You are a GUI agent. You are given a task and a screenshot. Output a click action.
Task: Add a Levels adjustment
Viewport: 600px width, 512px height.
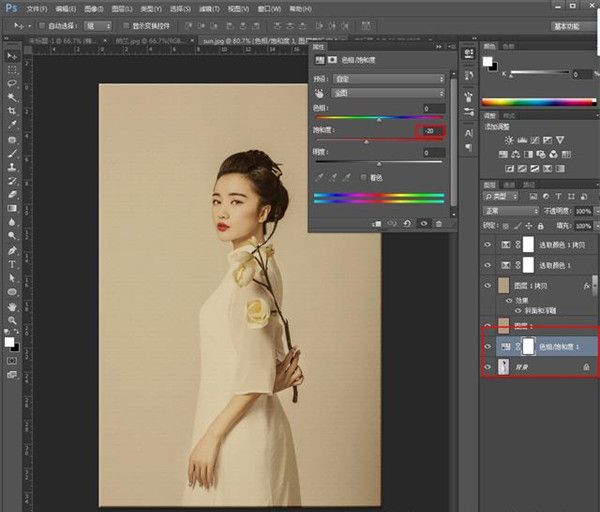pos(522,140)
